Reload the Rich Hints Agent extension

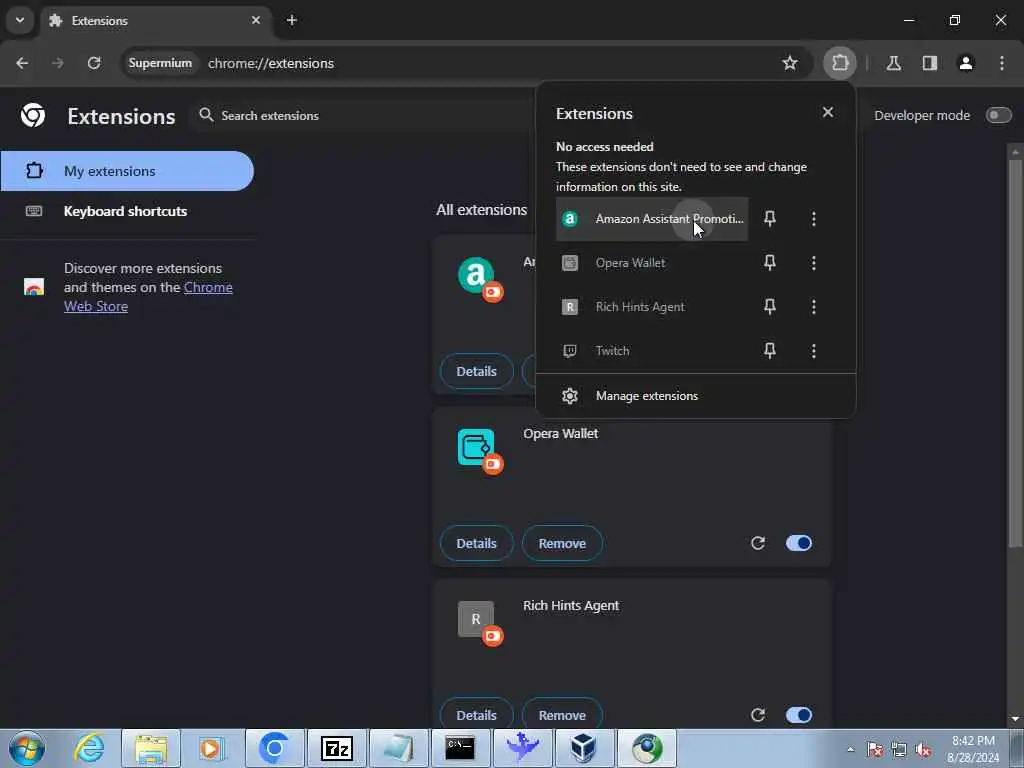click(x=758, y=715)
